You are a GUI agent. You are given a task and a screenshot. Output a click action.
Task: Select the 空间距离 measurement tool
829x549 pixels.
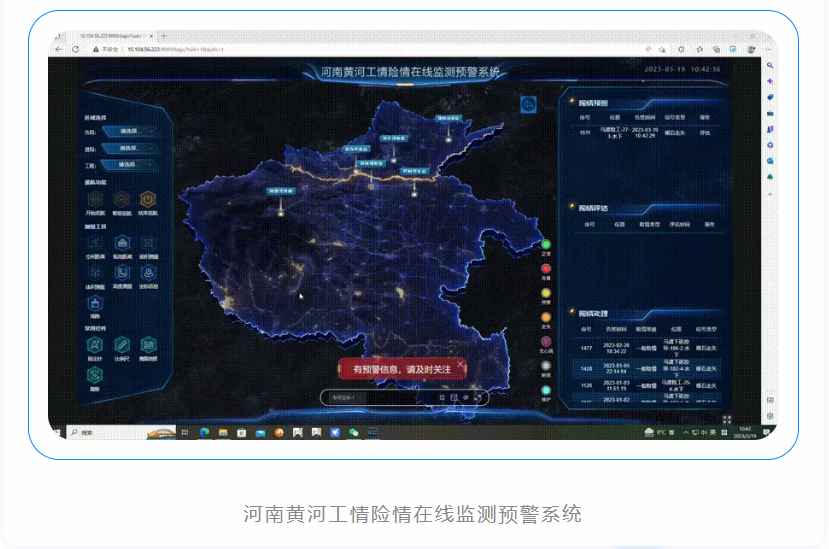coord(95,243)
